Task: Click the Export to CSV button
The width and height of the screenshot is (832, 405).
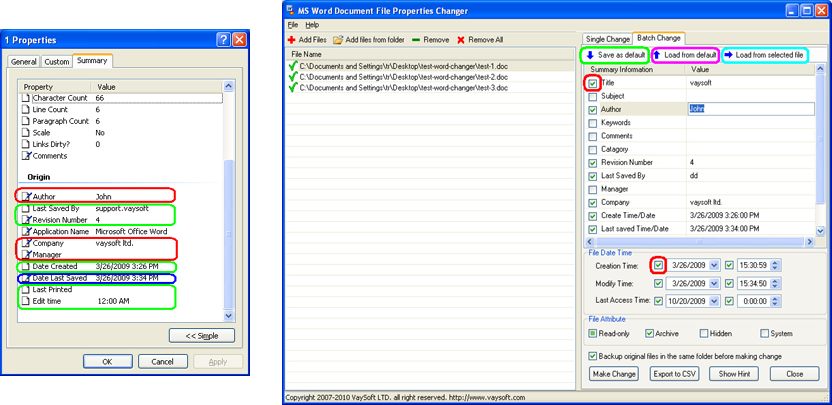Action: (672, 374)
